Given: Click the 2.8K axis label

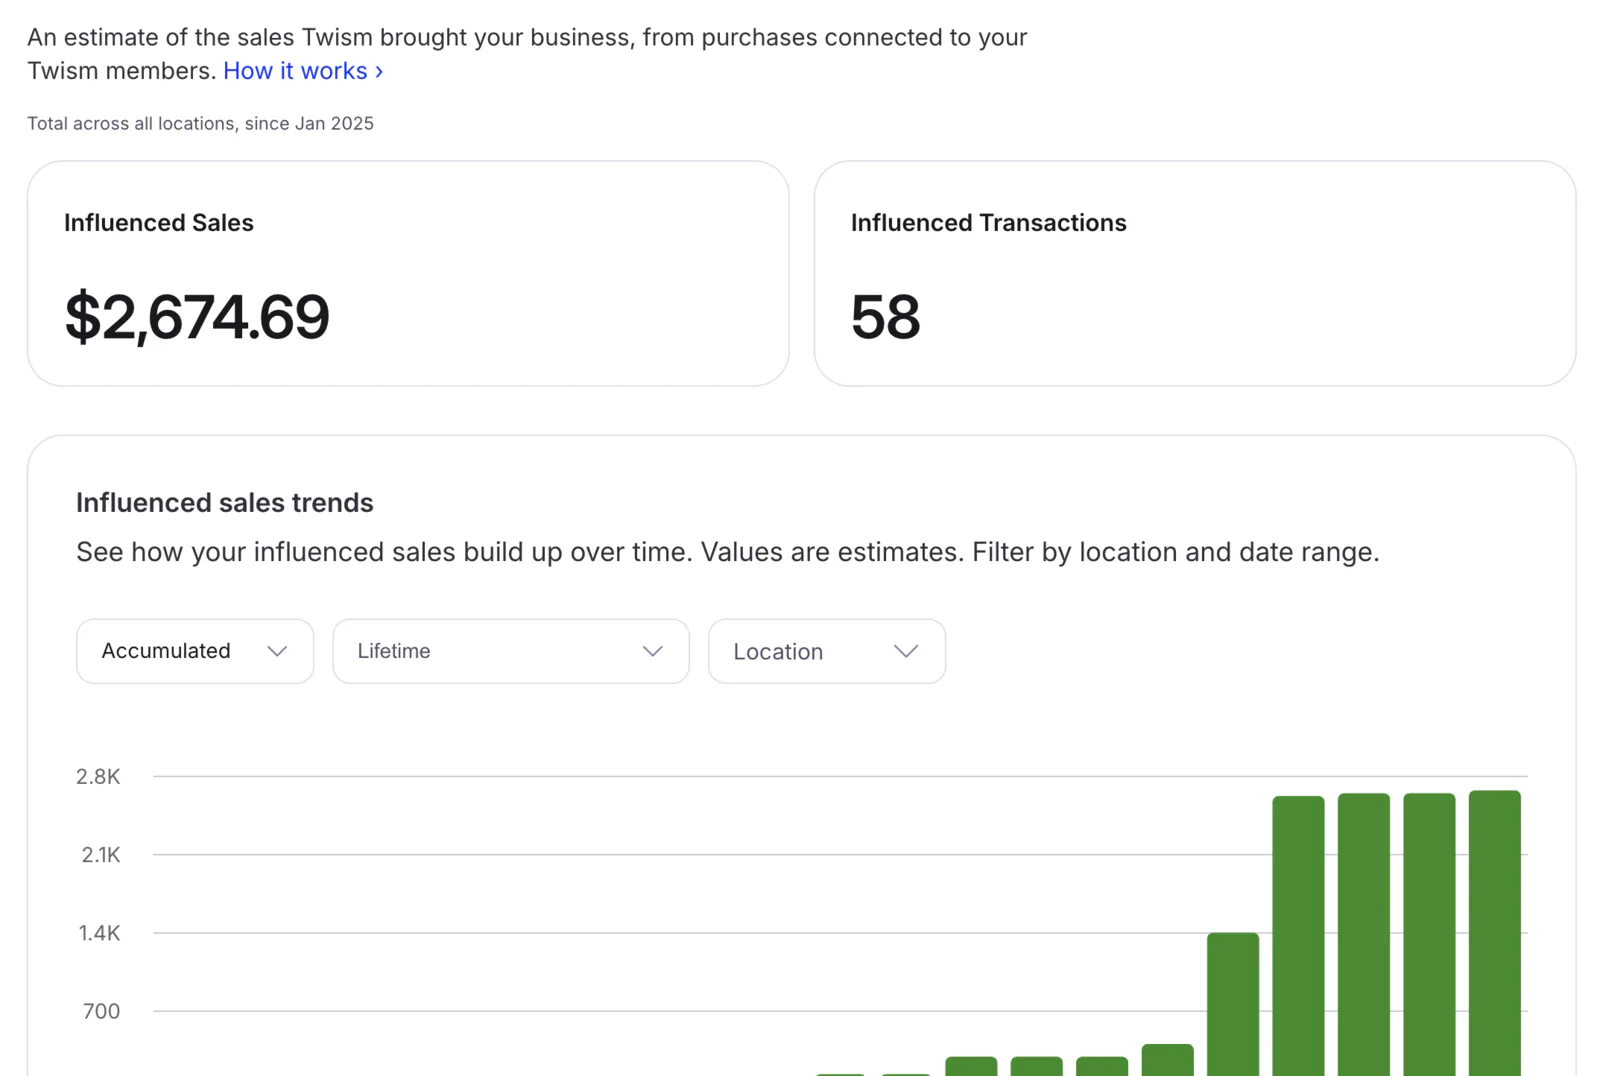Looking at the screenshot, I should [98, 777].
